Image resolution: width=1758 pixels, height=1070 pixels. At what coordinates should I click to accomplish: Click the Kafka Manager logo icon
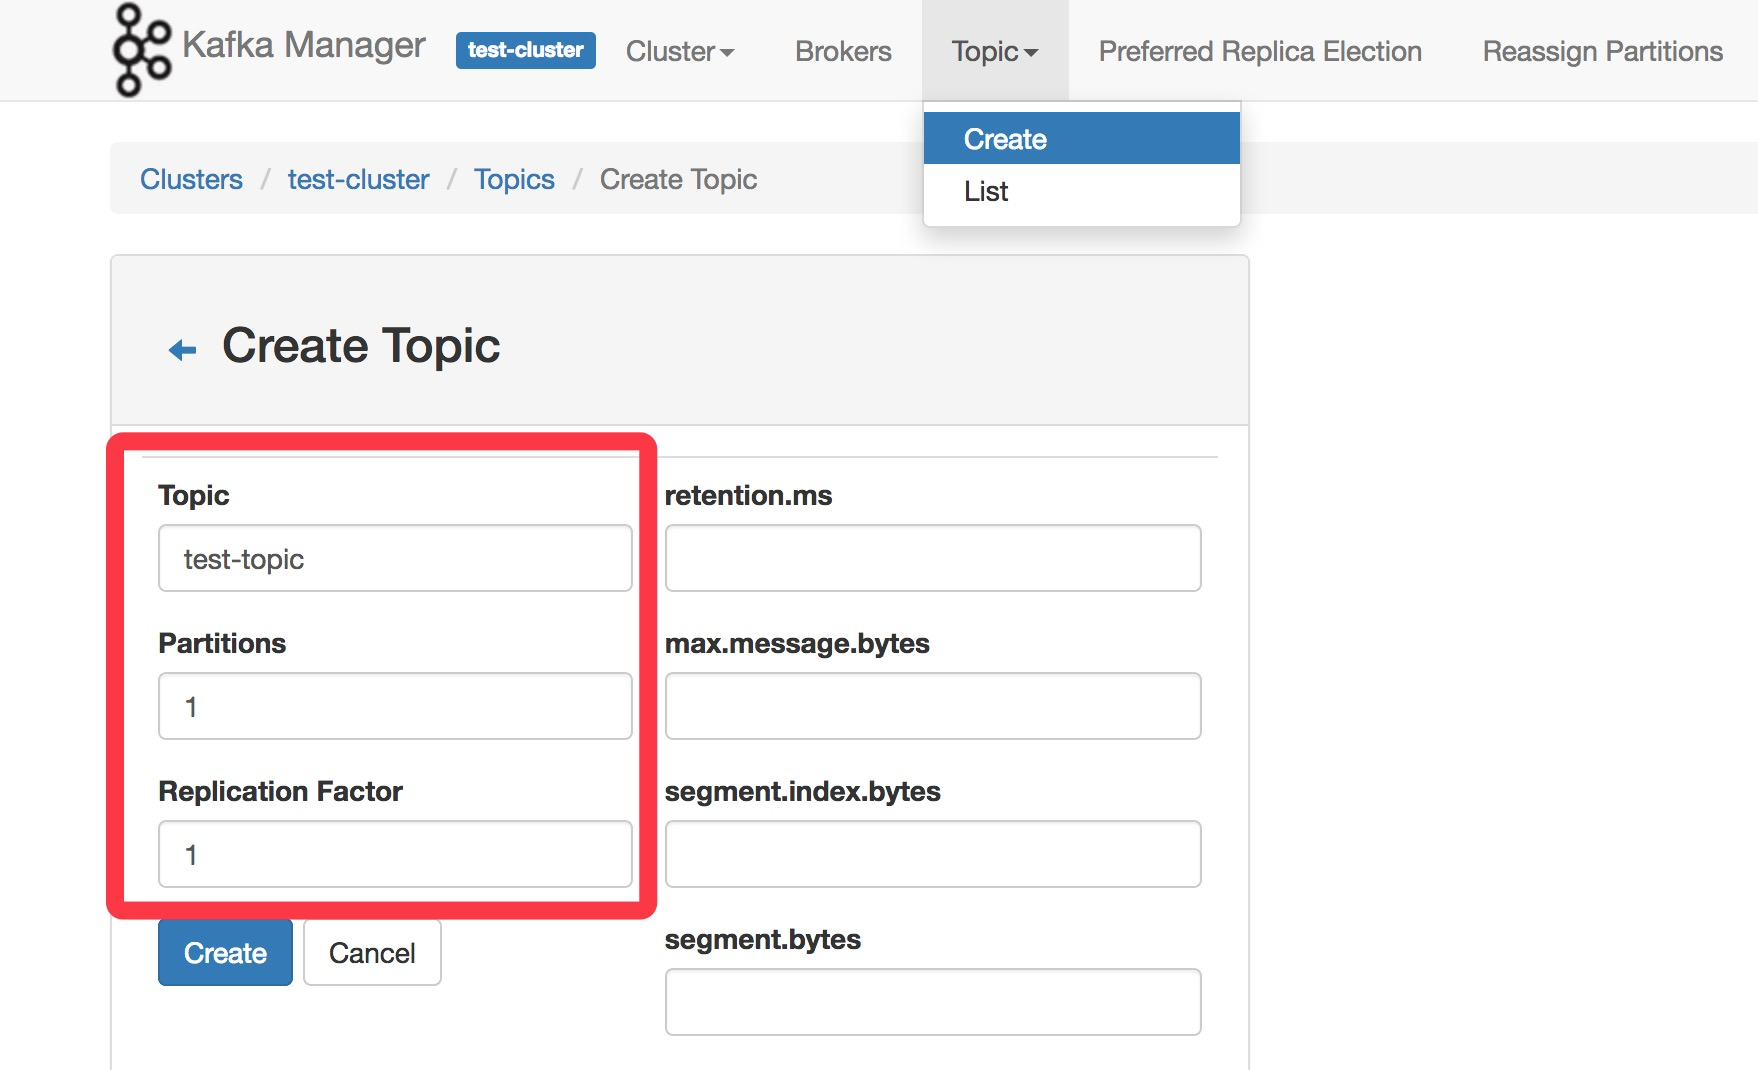(141, 50)
